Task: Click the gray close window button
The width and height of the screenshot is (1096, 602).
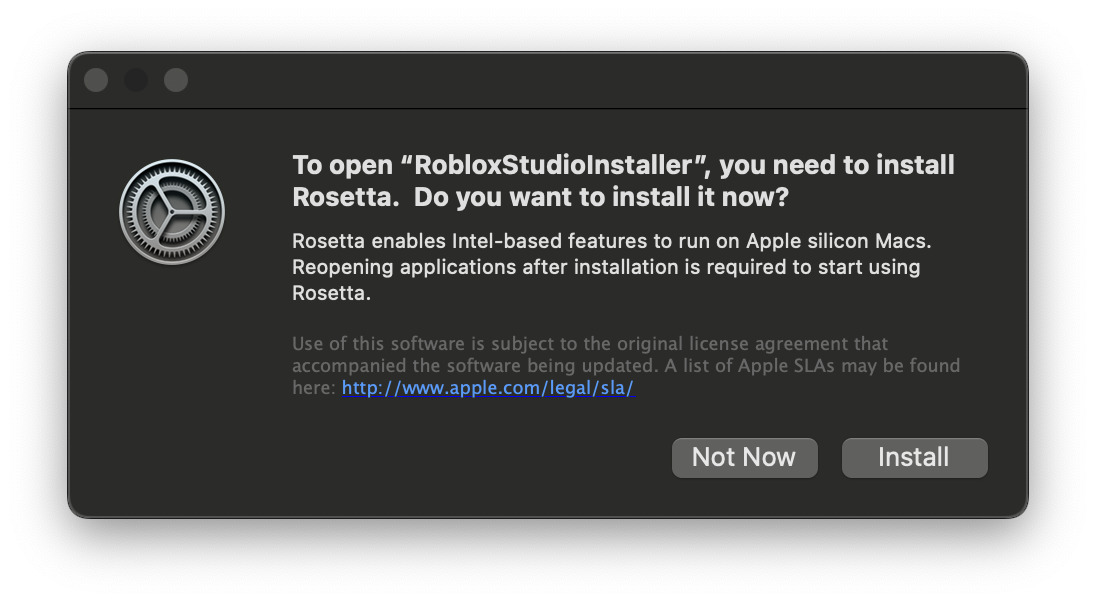Action: tap(96, 80)
